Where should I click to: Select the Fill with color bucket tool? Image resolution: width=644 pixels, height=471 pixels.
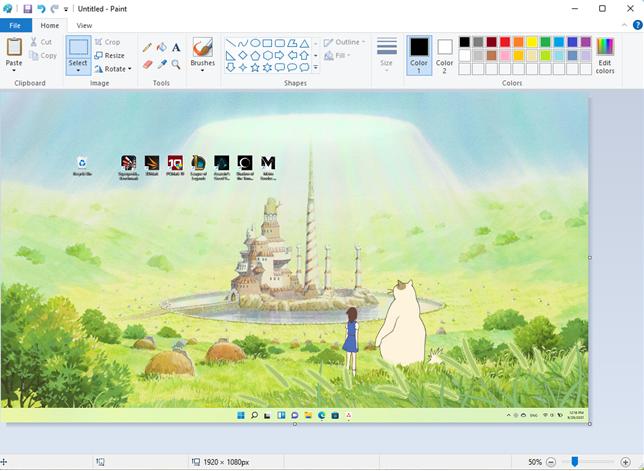click(161, 48)
